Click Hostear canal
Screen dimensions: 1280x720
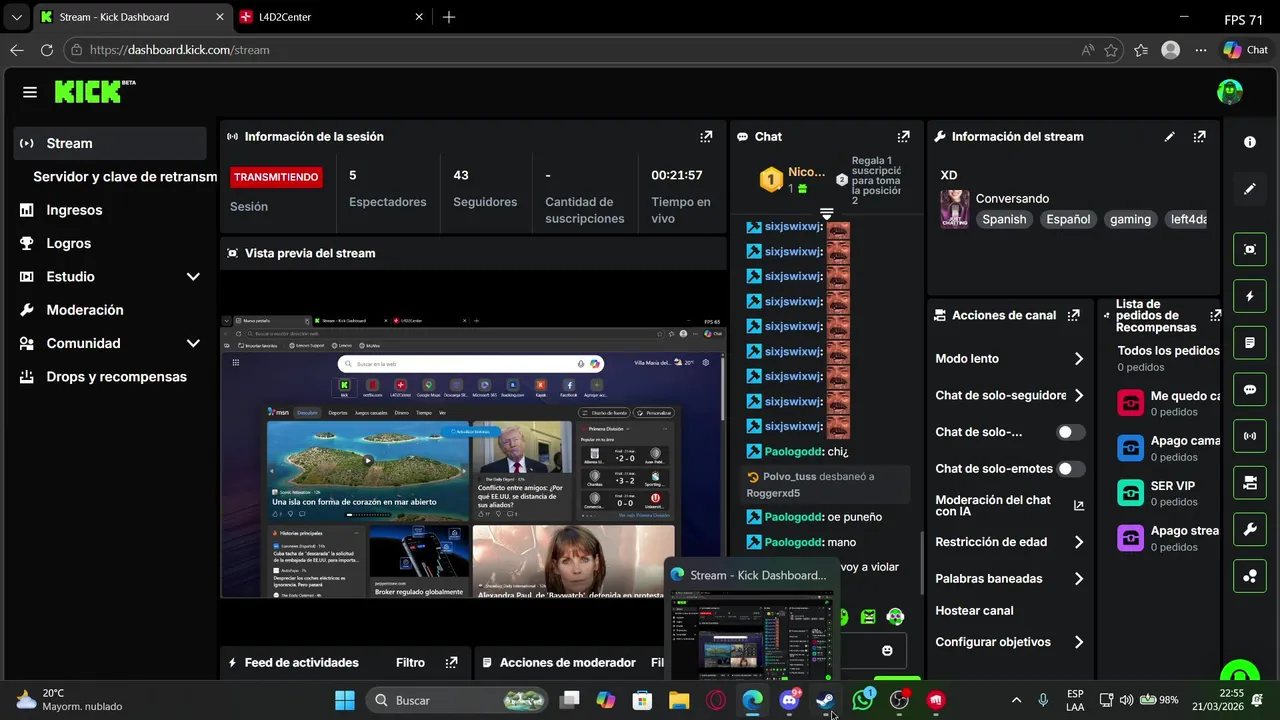(x=974, y=611)
